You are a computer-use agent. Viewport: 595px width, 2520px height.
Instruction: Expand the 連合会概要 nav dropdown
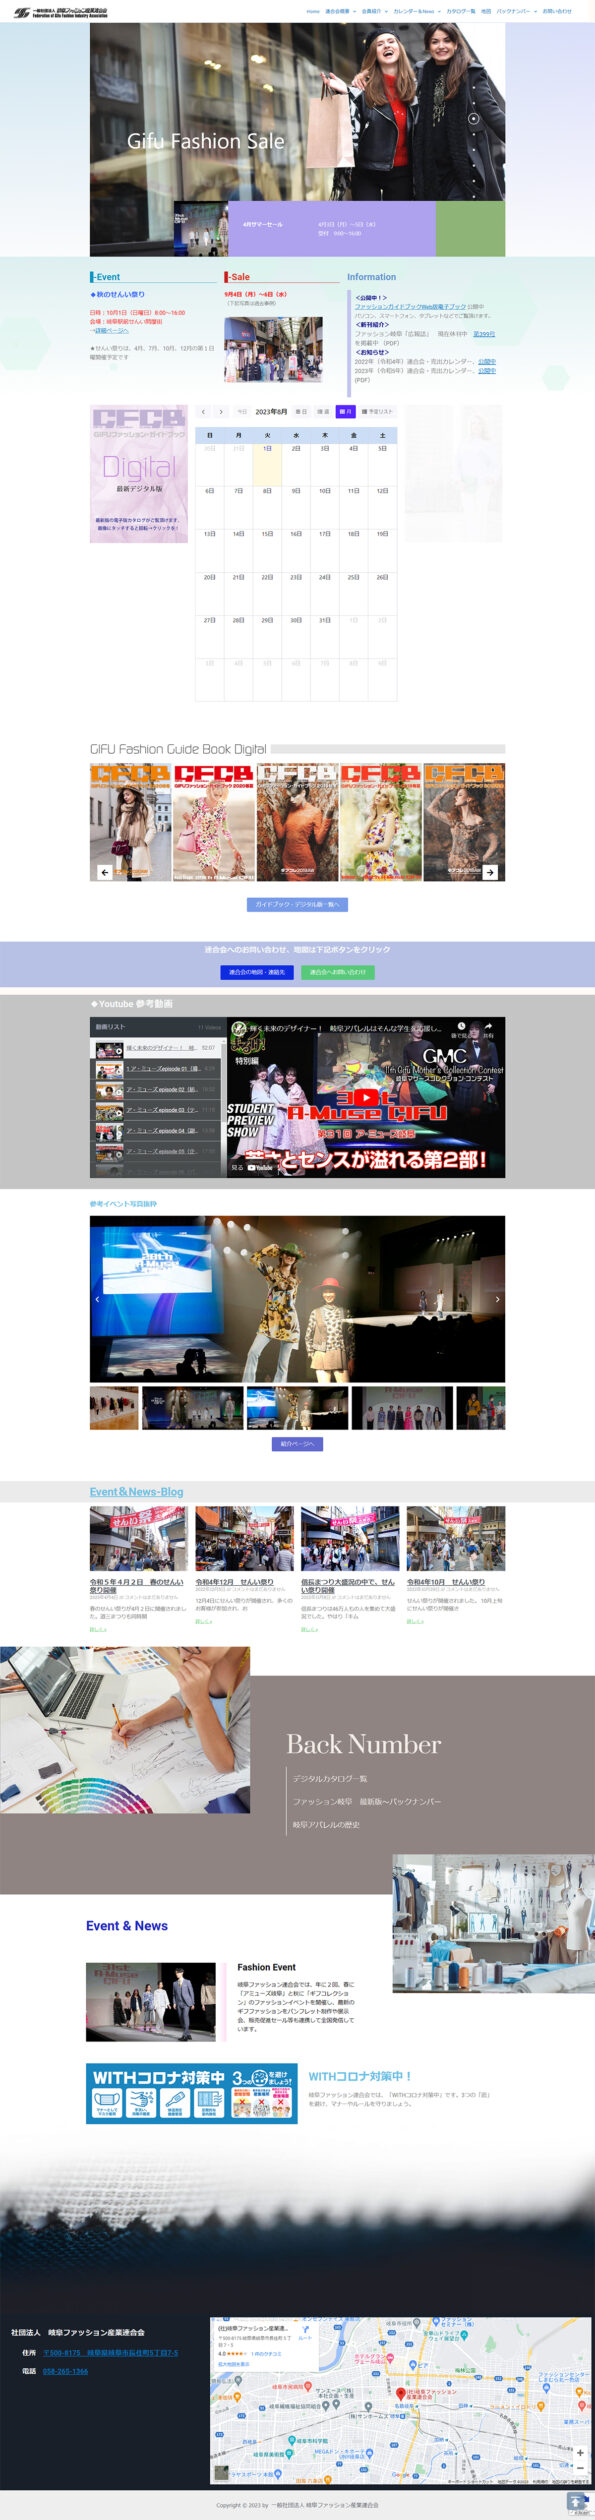340,11
